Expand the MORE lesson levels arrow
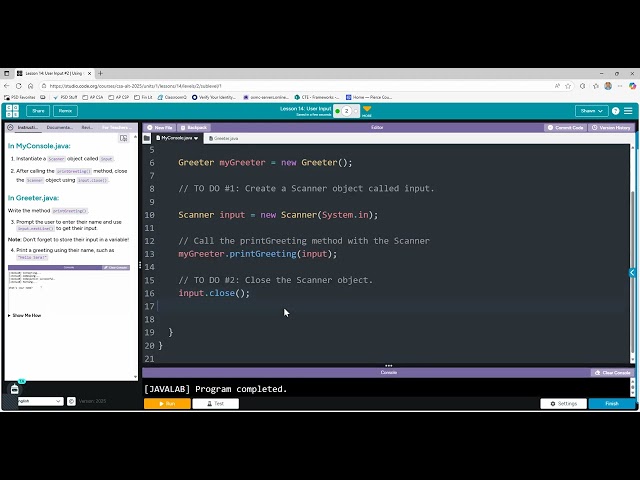 367,111
